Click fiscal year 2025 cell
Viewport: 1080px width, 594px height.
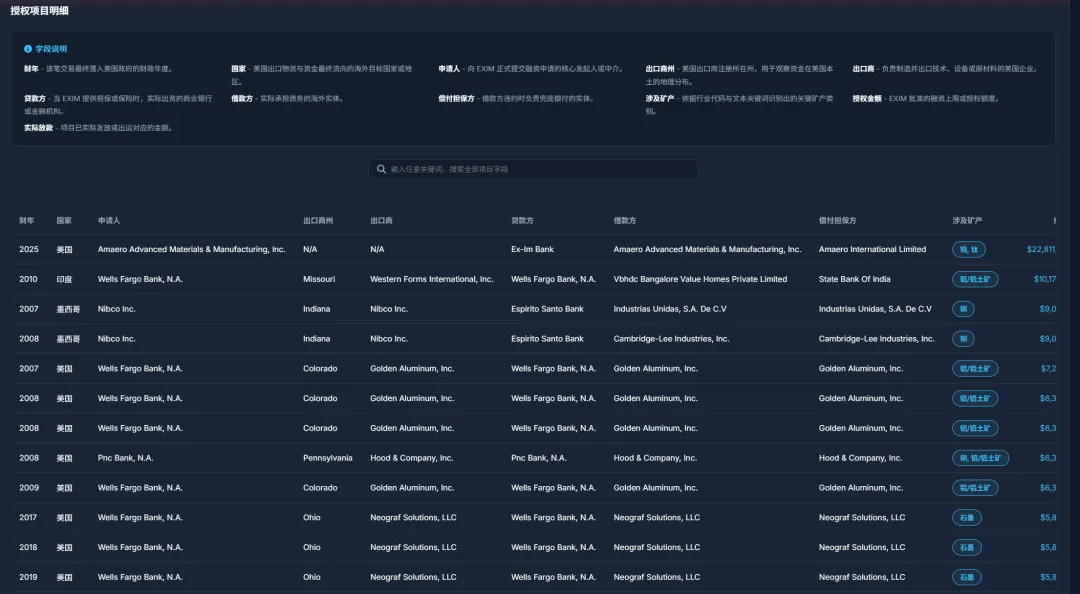click(x=29, y=249)
